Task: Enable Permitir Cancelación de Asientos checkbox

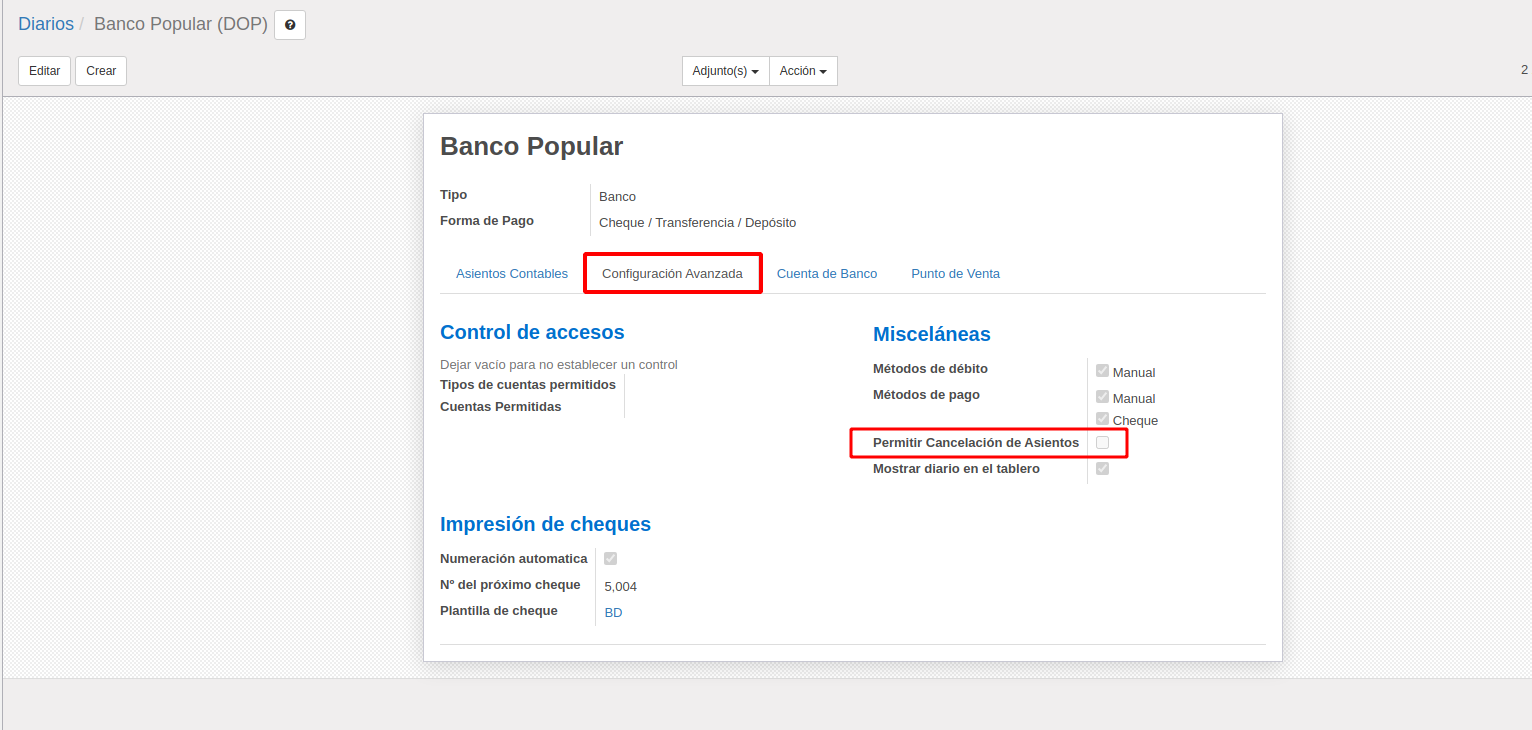Action: tap(1102, 442)
